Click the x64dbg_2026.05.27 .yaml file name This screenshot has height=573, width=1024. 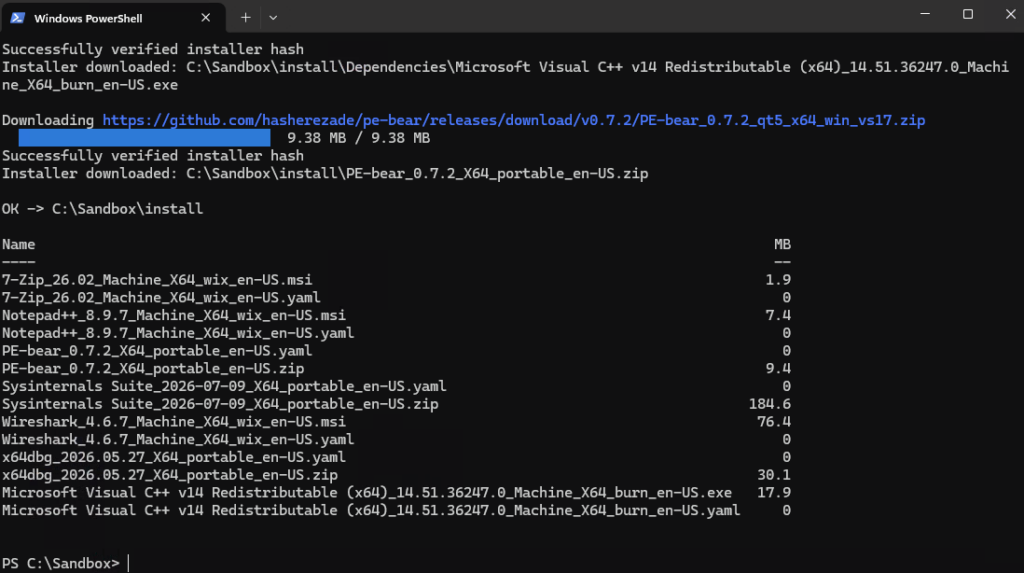tap(174, 457)
